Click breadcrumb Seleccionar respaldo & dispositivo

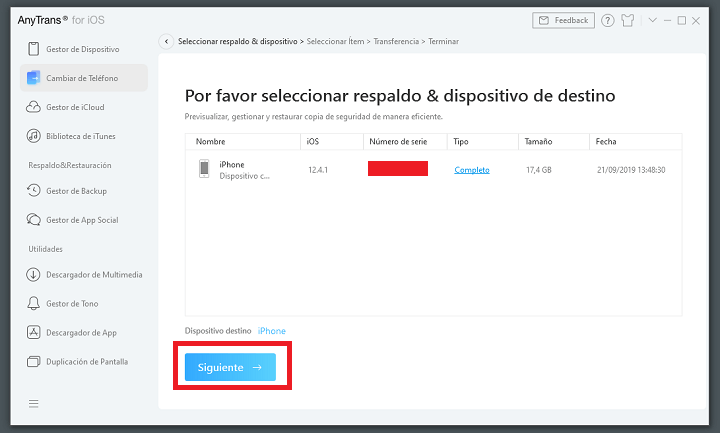point(238,41)
